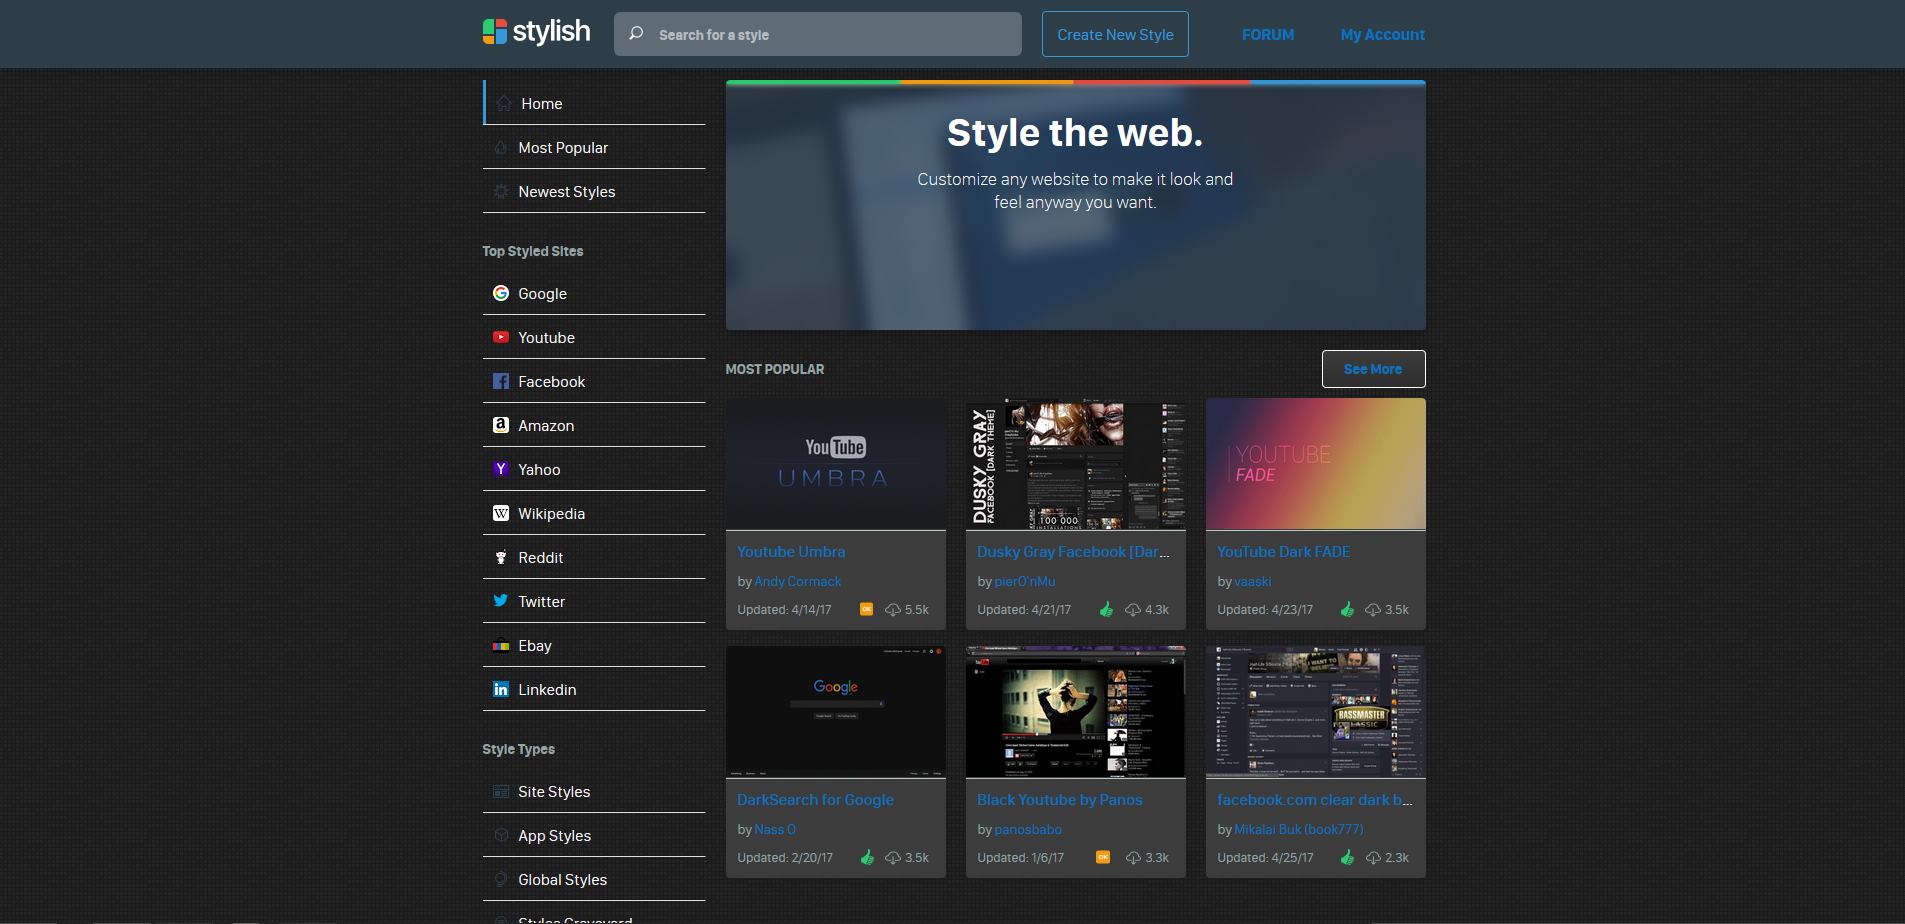This screenshot has height=924, width=1905.
Task: Click the Ebay logo icon
Action: click(x=501, y=645)
